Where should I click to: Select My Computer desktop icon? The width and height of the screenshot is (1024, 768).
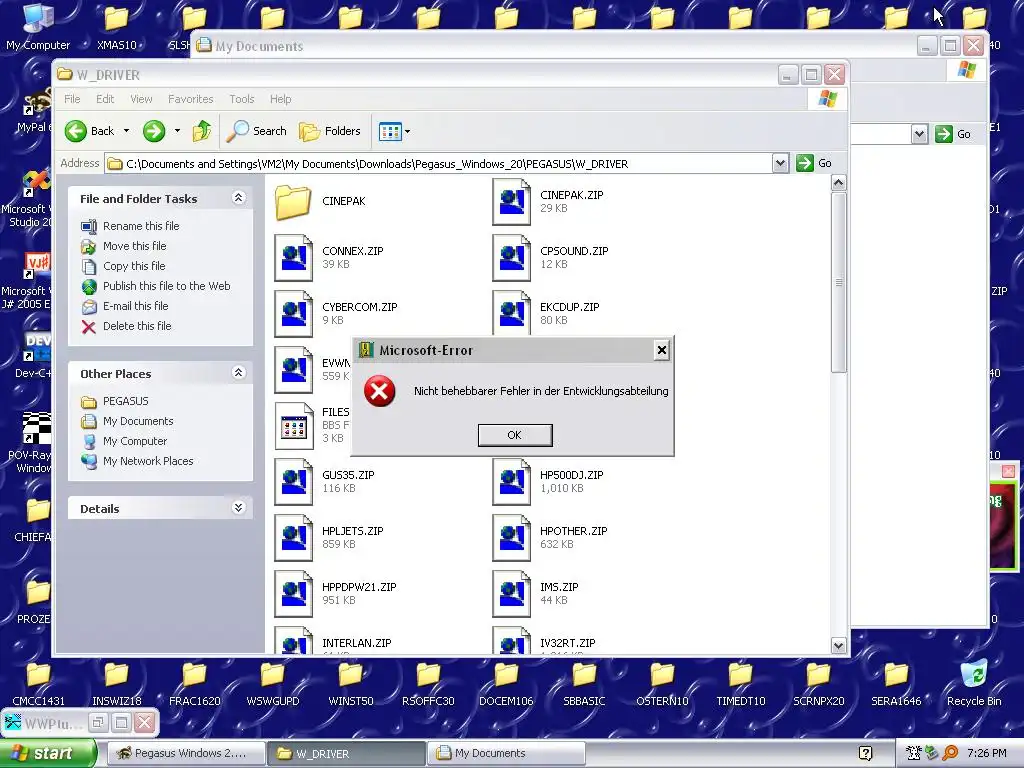(x=38, y=27)
